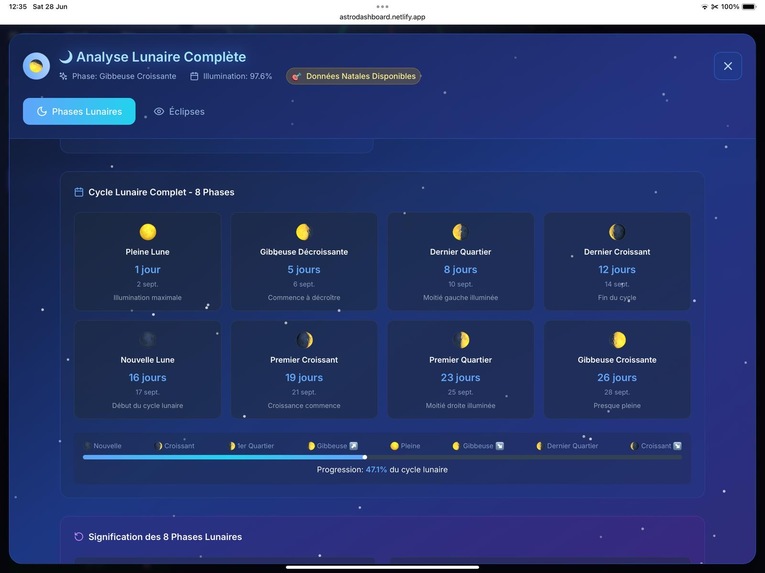
Task: Click the Premier Croissant moon icon
Action: click(304, 340)
